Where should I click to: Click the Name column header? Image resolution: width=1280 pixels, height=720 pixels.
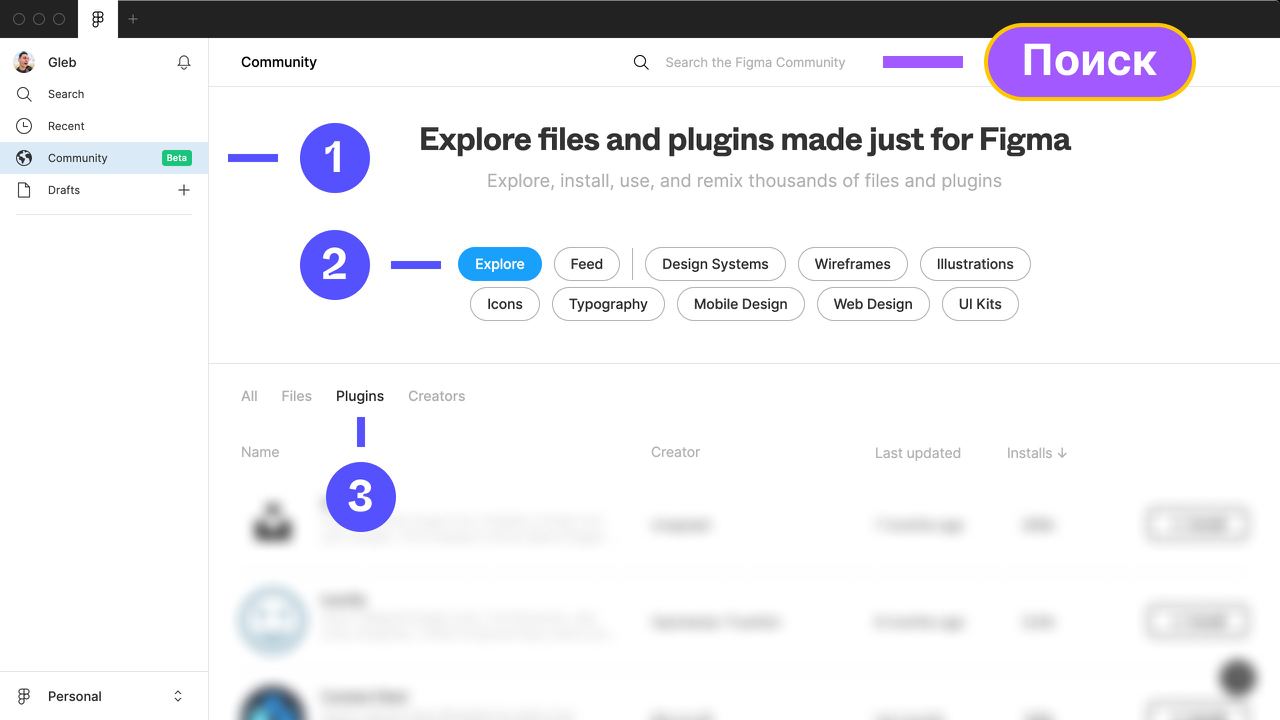260,452
